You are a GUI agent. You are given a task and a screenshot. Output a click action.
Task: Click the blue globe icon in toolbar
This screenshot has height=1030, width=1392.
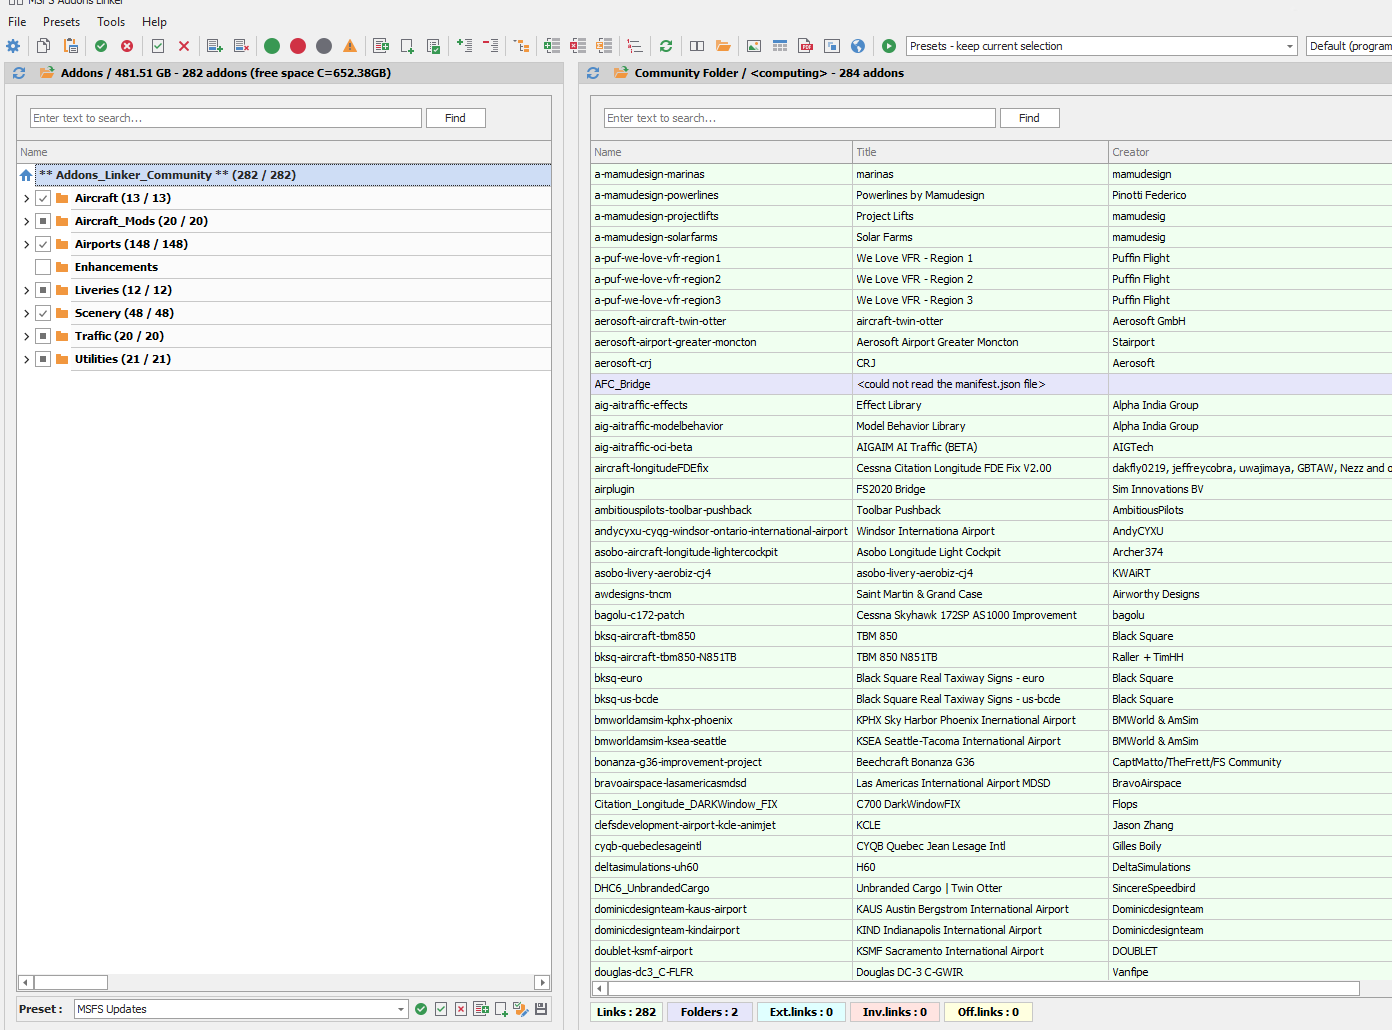(858, 46)
